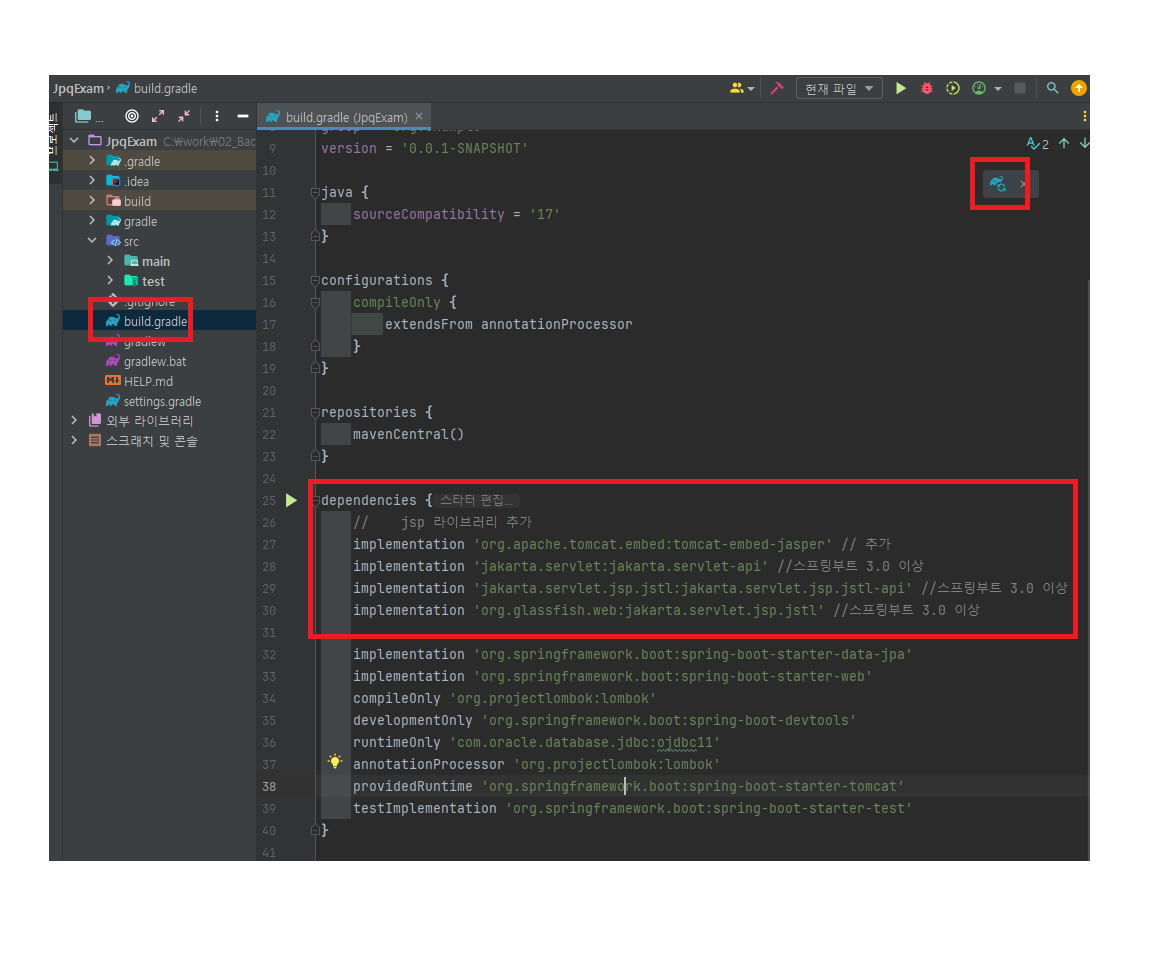The height and width of the screenshot is (953, 1157).
Task: Open editor tabs more options menu
Action: [1084, 117]
